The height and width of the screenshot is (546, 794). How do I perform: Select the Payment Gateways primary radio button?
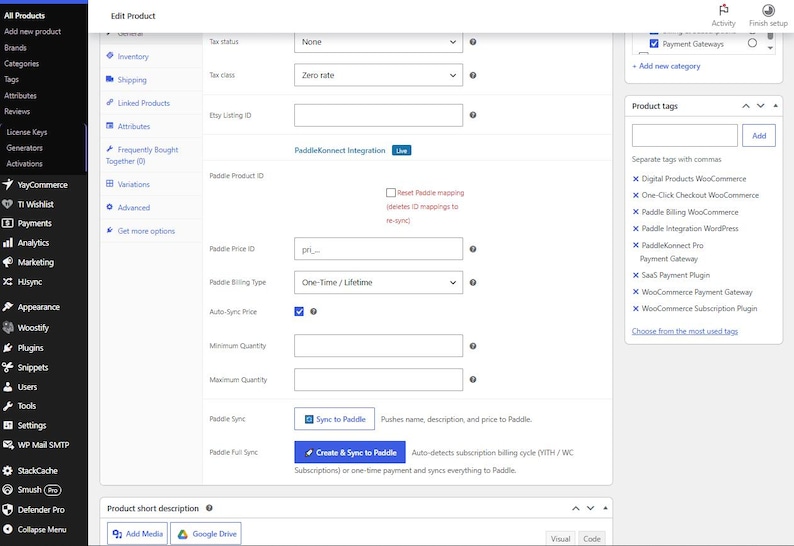752,43
